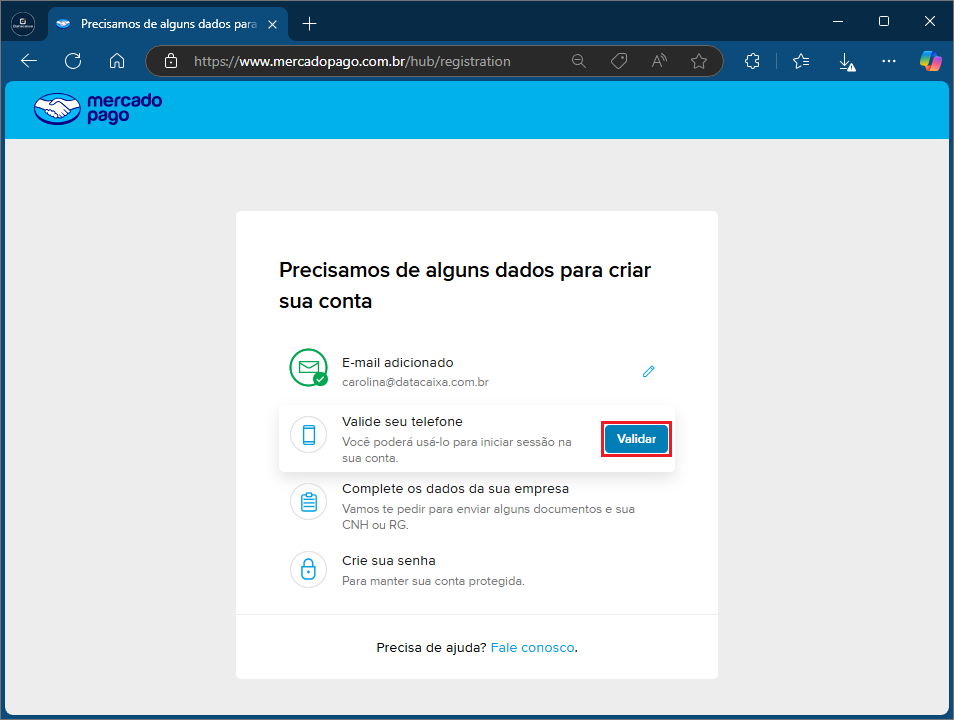Open the browser home page icon
Viewport: 954px width, 720px height.
117,61
